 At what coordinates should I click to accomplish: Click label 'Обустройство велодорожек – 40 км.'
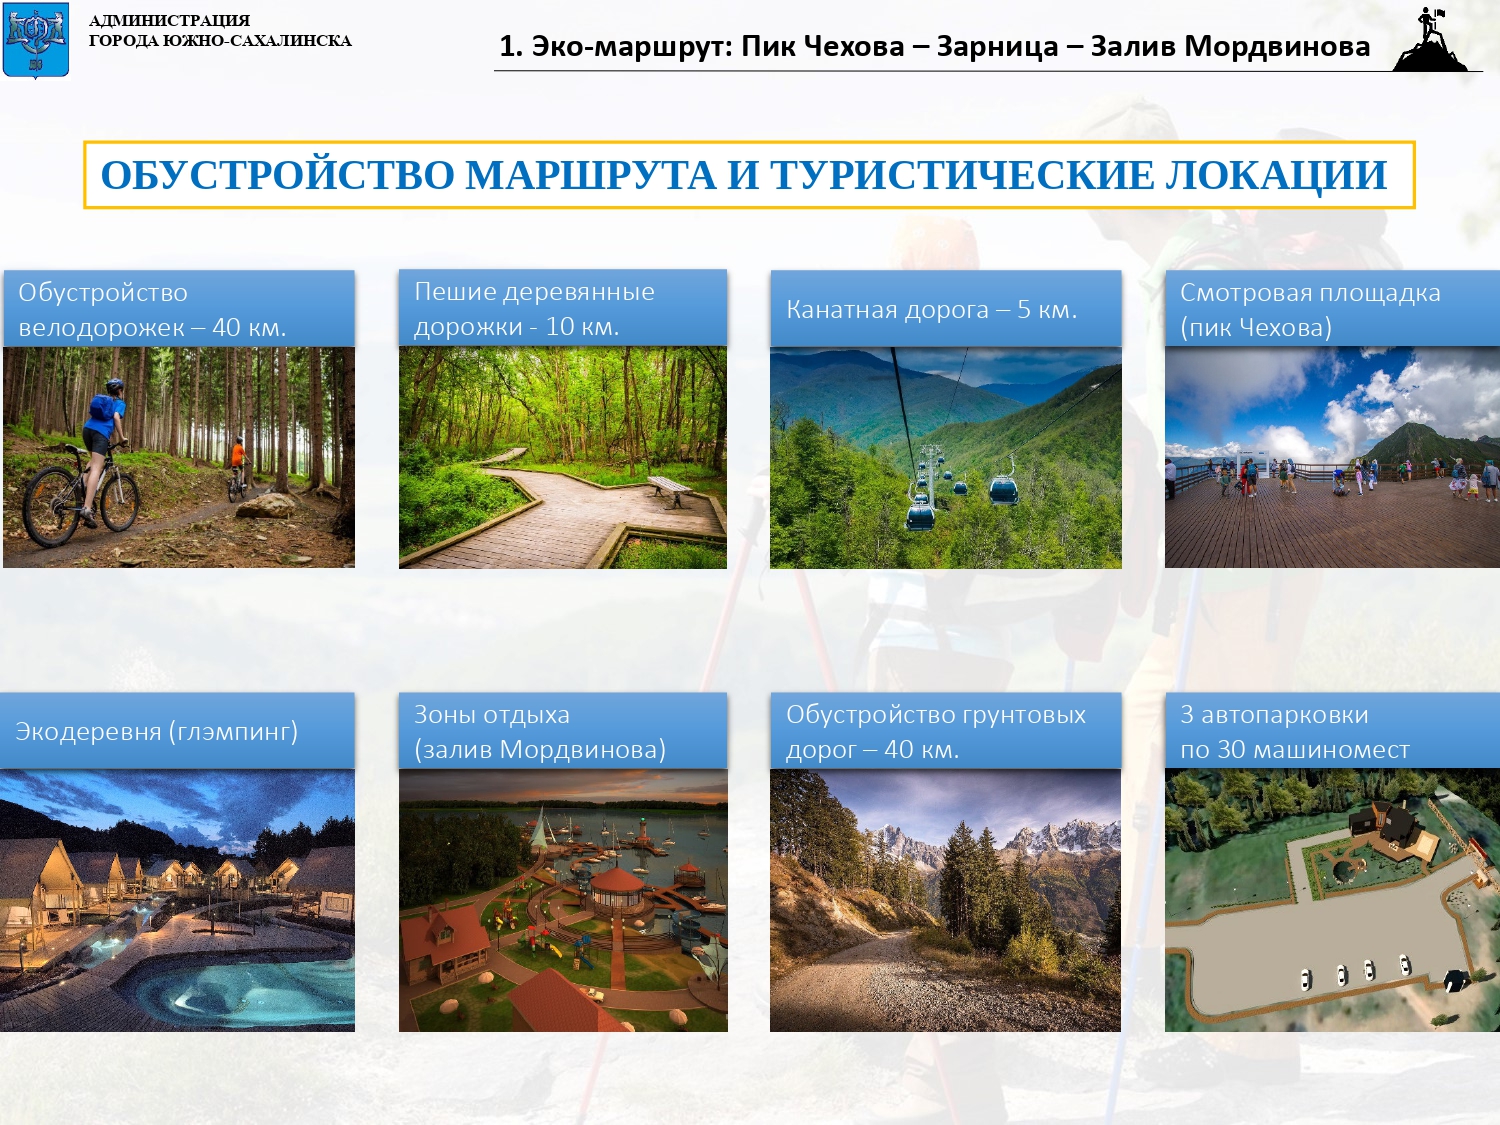tap(179, 309)
